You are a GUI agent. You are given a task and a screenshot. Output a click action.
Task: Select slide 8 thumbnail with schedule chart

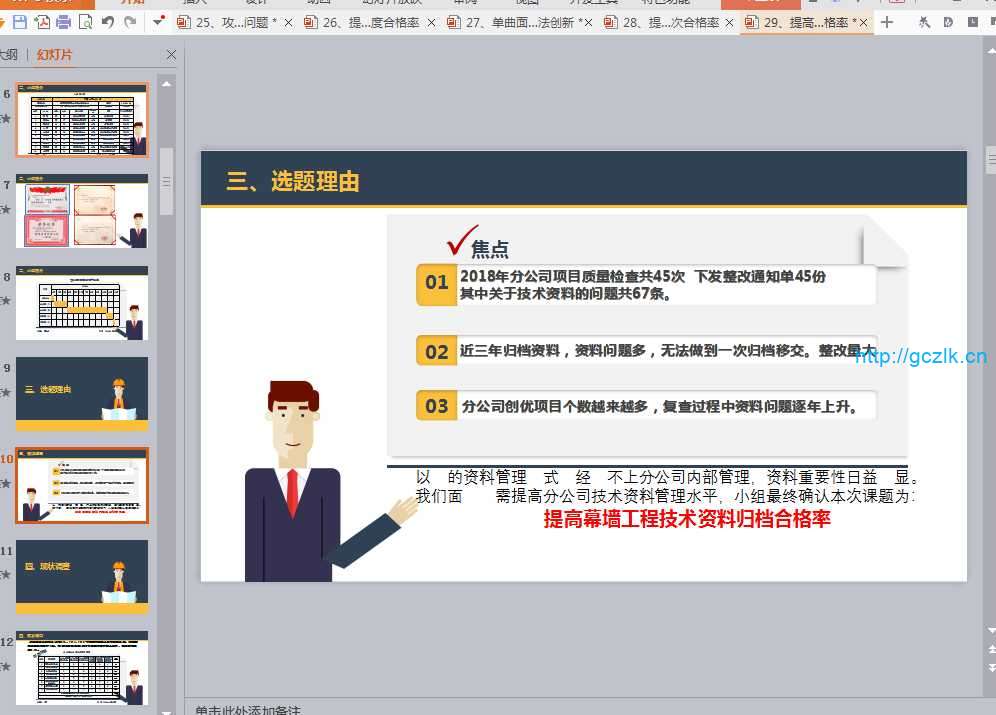[x=82, y=302]
